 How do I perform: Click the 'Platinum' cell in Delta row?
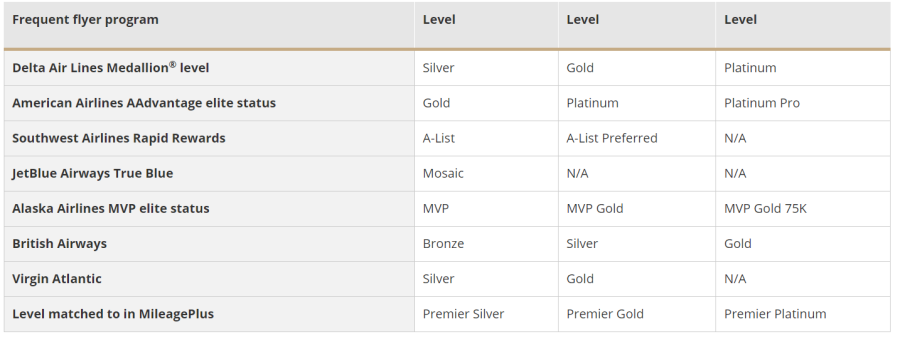(802, 68)
